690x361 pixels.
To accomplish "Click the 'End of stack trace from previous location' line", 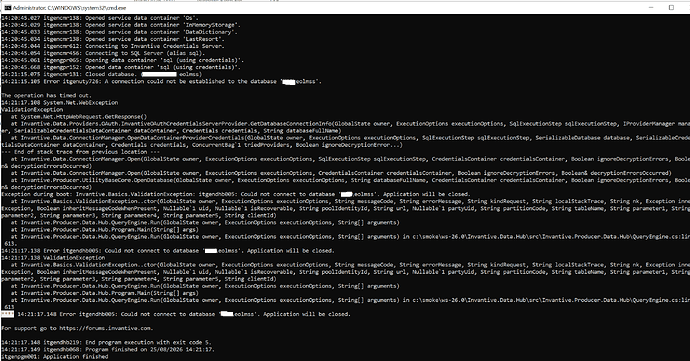I will (x=81, y=152).
